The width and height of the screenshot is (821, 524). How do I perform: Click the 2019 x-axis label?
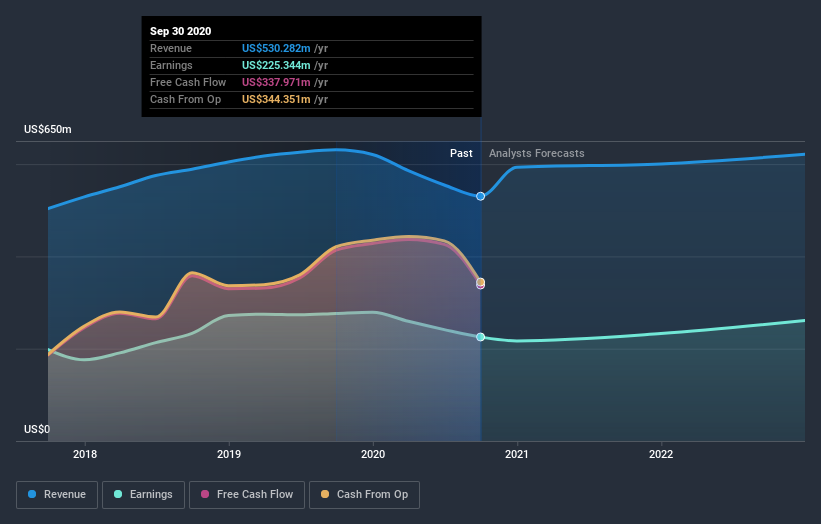click(229, 454)
